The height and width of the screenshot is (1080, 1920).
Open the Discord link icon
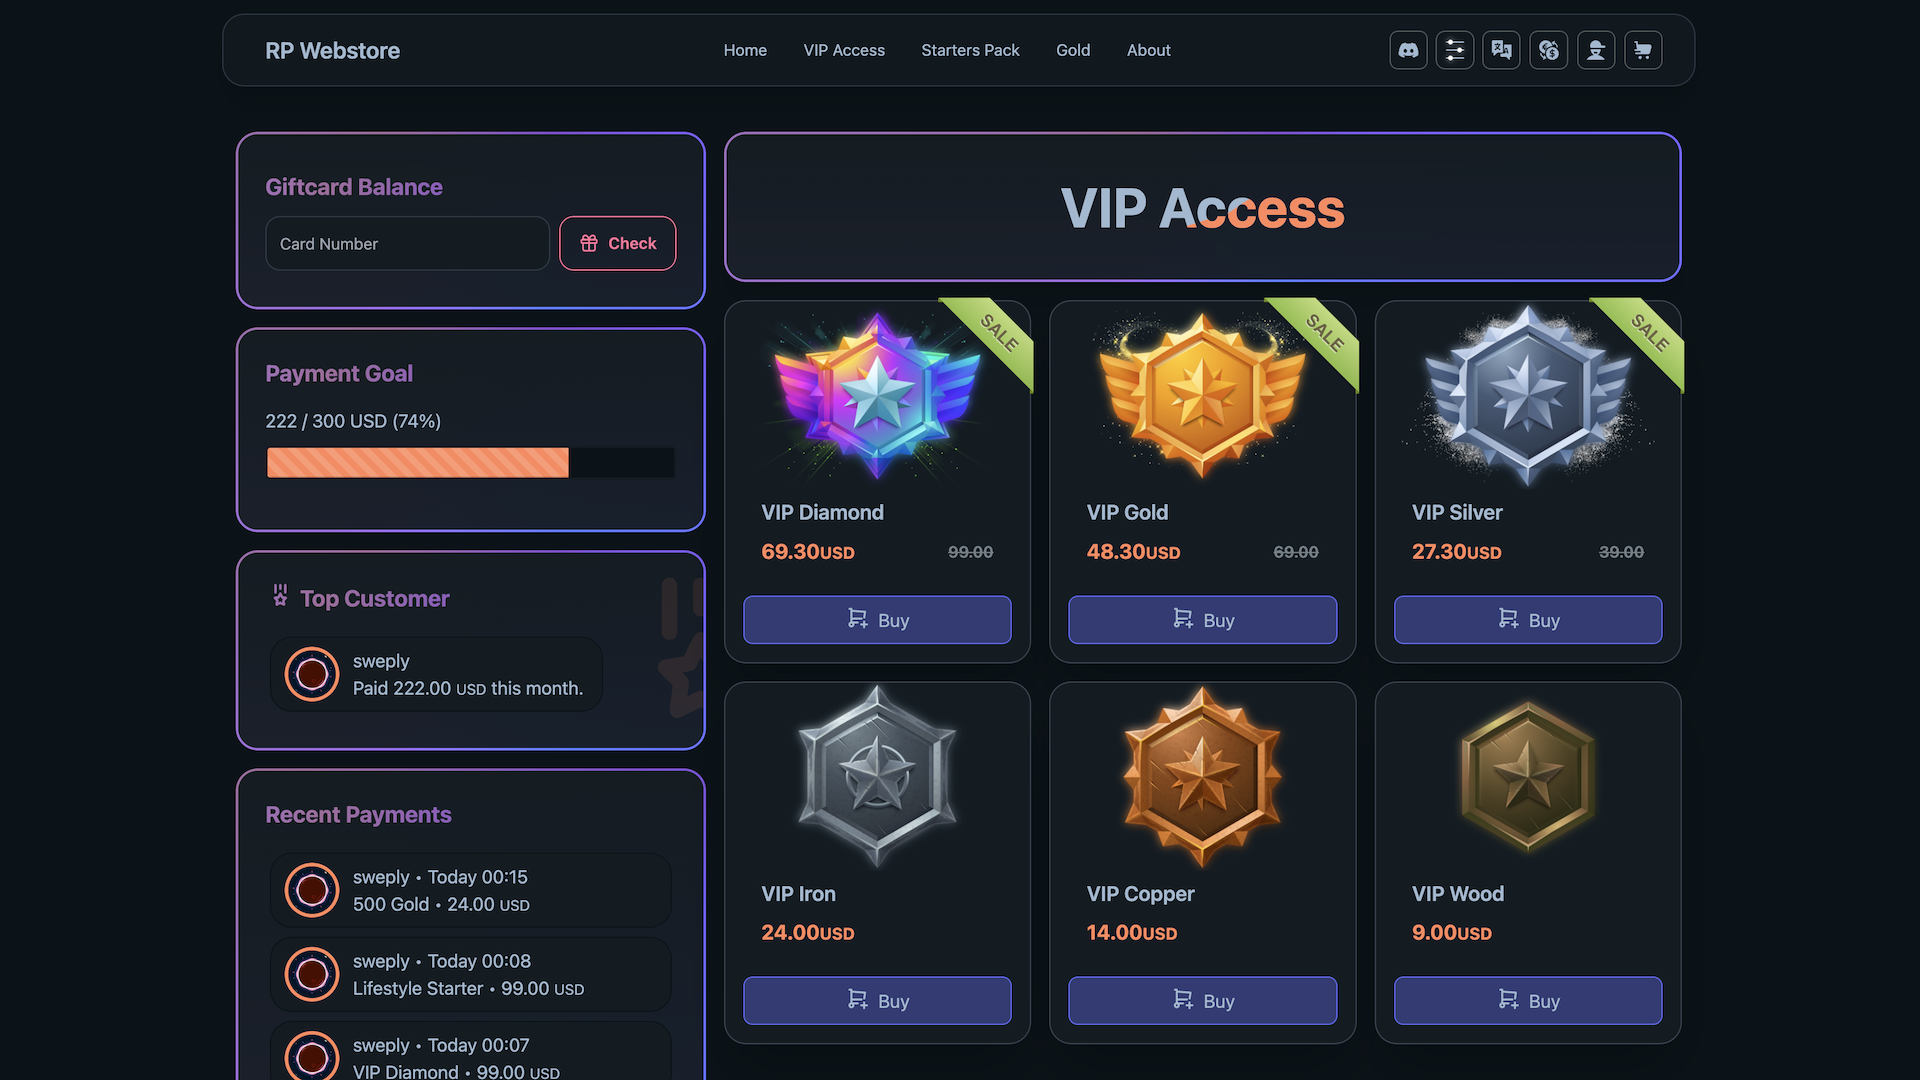tap(1408, 50)
